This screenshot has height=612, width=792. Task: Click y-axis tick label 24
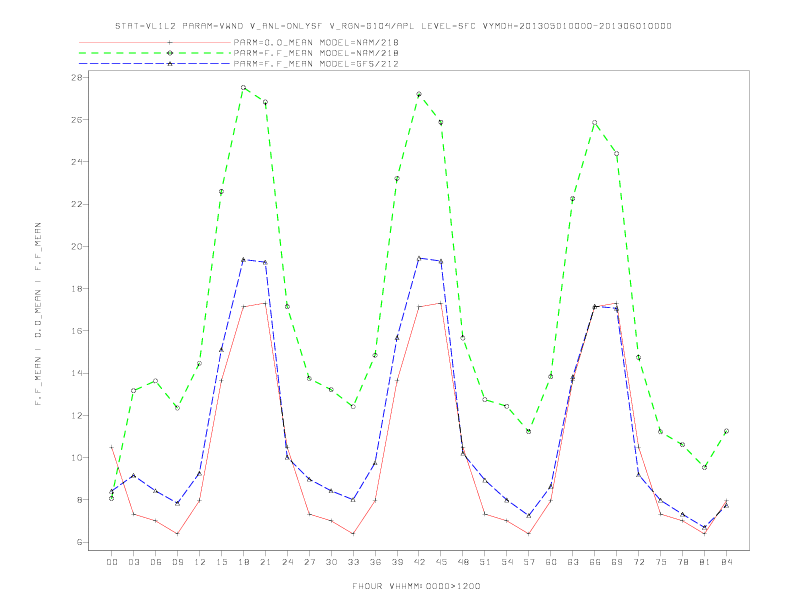77,162
